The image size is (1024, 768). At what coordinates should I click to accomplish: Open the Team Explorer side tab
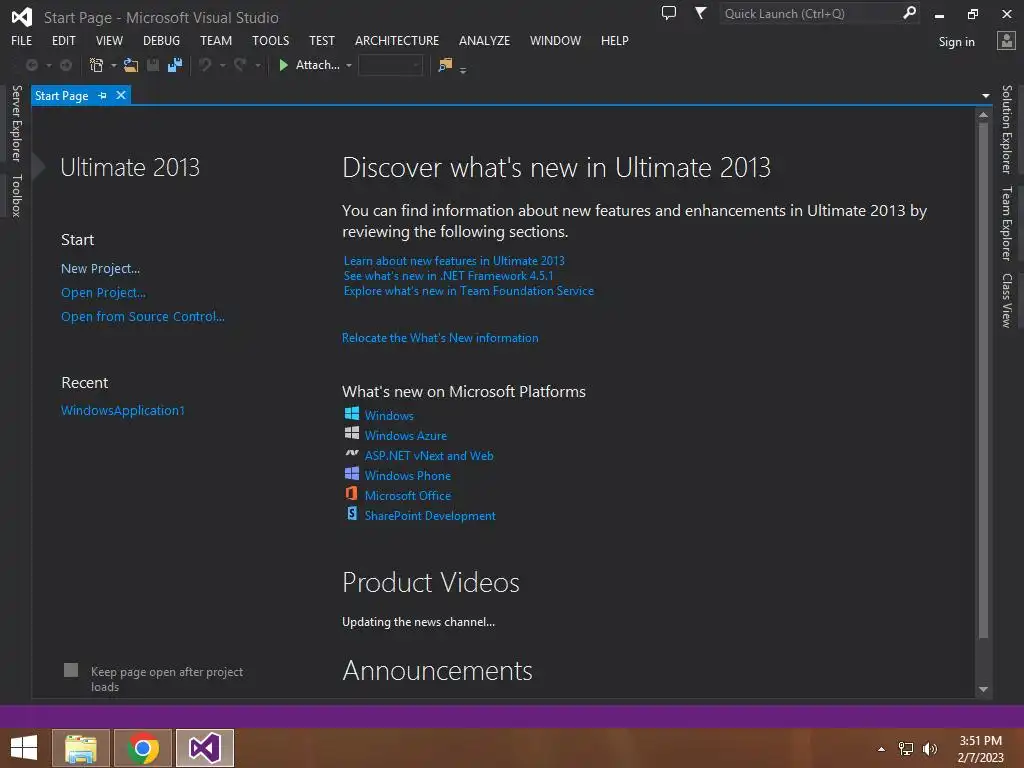click(x=1007, y=223)
